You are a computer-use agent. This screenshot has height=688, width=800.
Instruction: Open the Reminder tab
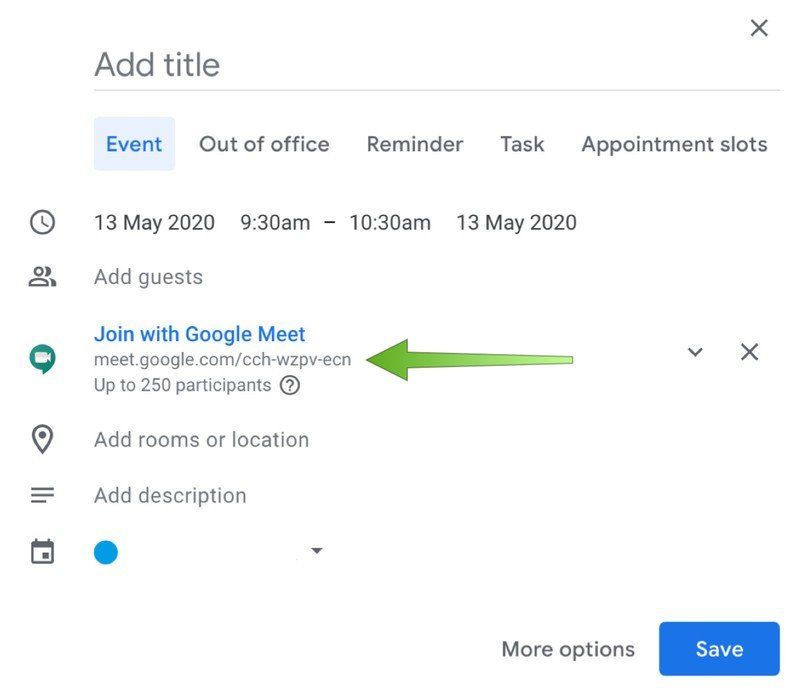pos(414,144)
